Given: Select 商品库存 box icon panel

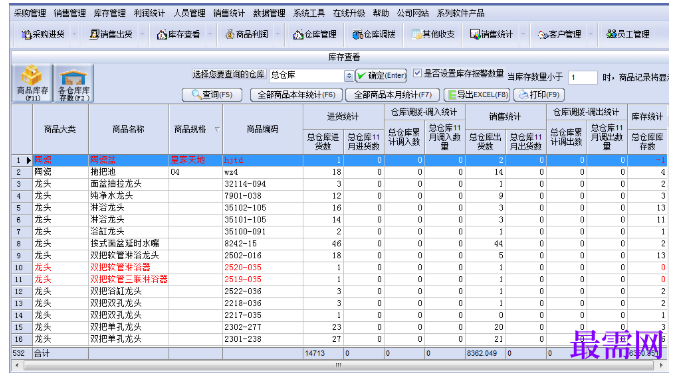Looking at the screenshot, I should click(x=32, y=83).
